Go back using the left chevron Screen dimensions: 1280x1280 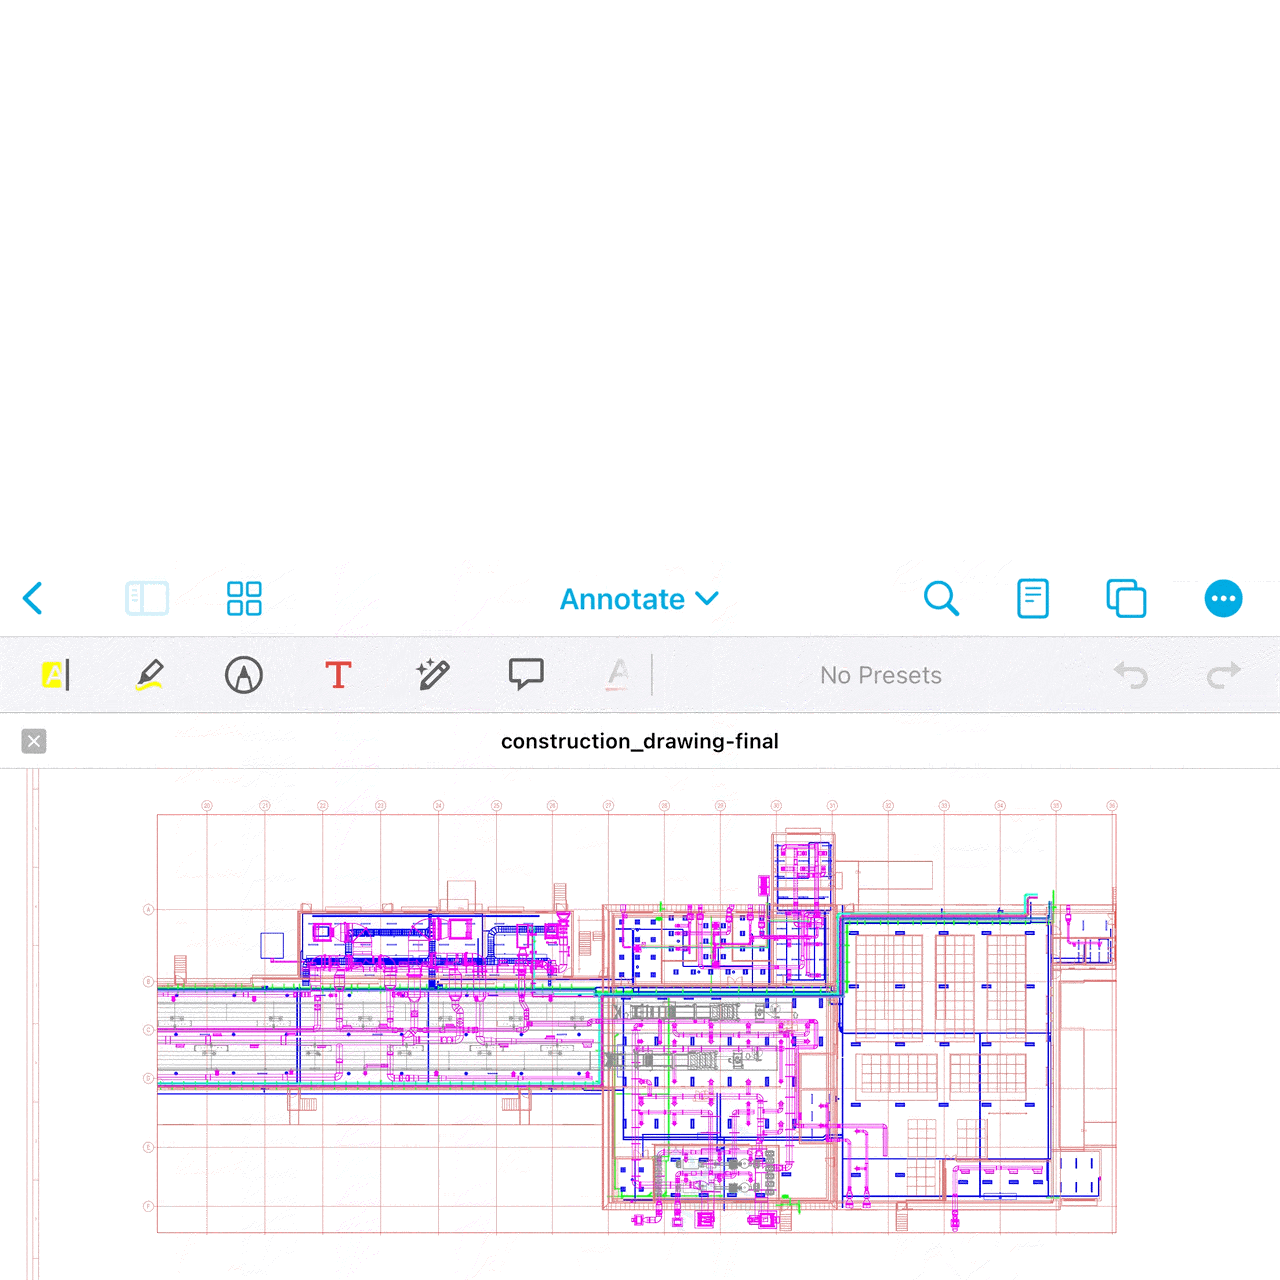pyautogui.click(x=33, y=599)
